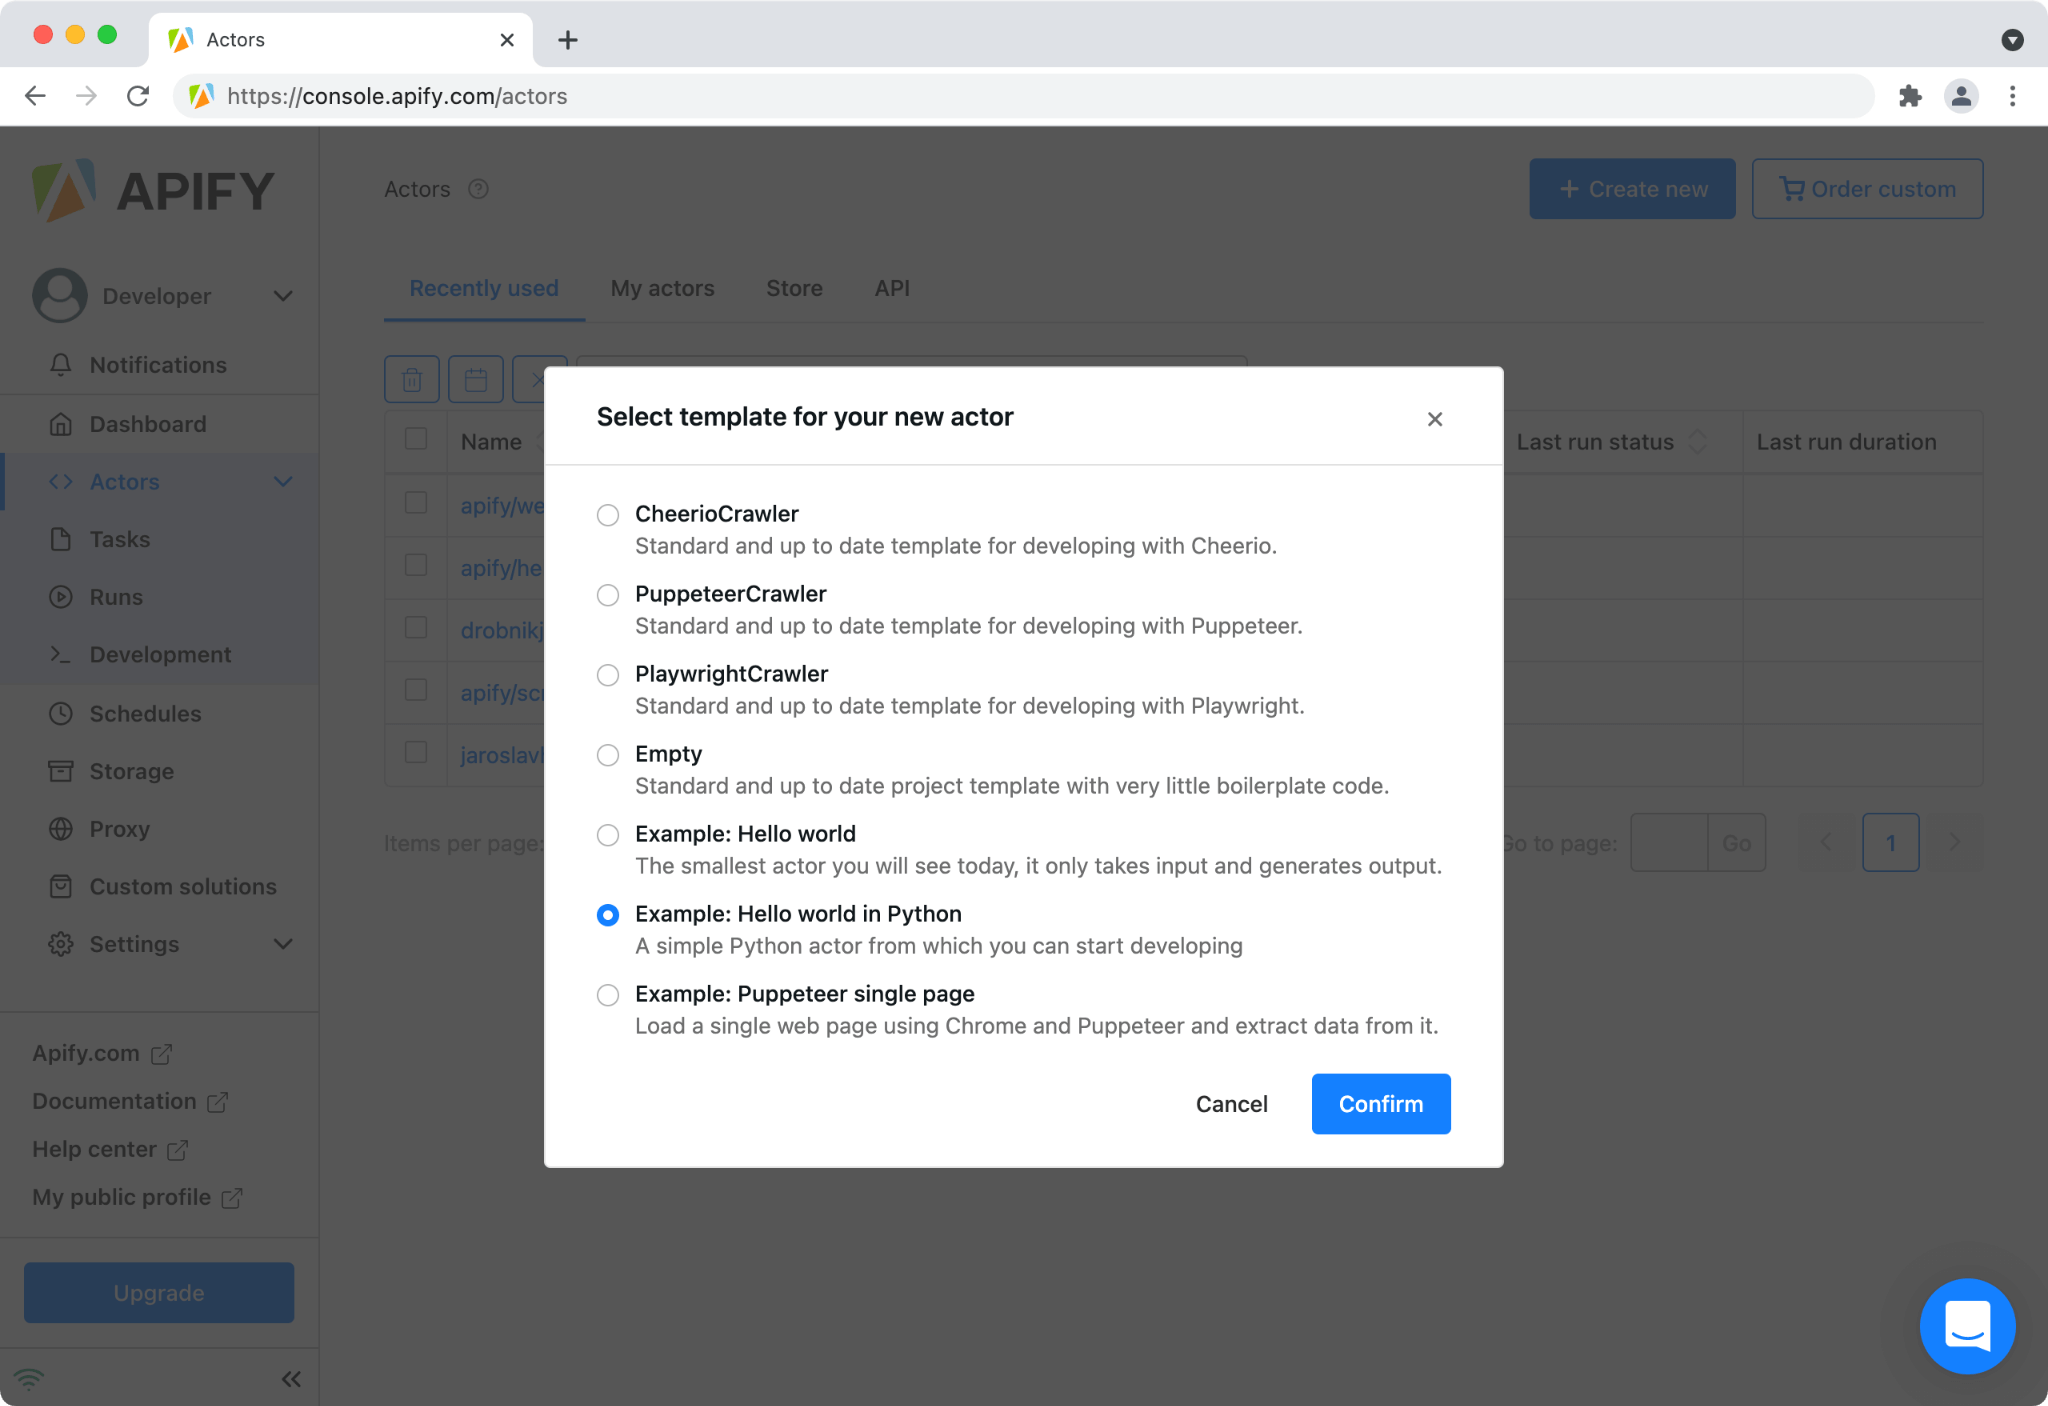Check the wifi connection status icon

click(29, 1380)
